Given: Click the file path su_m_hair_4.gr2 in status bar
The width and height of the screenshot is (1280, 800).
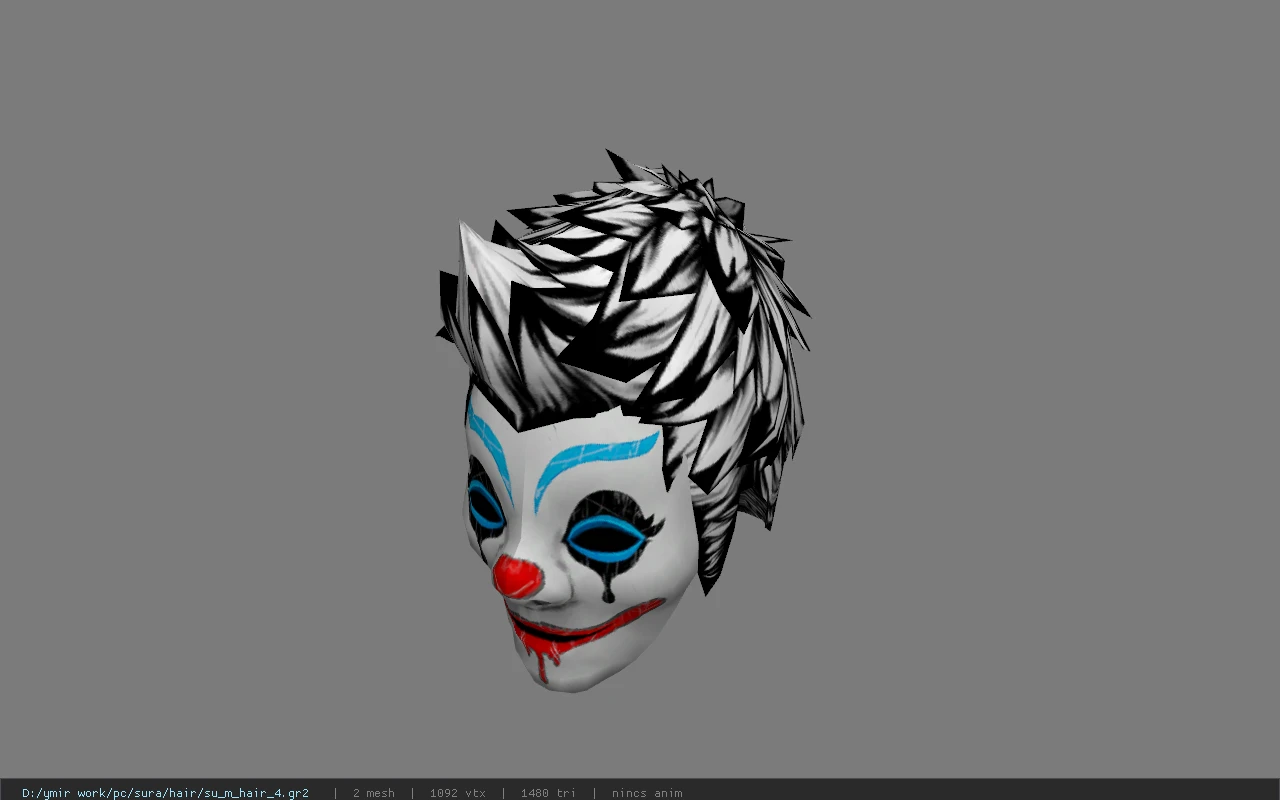Looking at the screenshot, I should (165, 793).
